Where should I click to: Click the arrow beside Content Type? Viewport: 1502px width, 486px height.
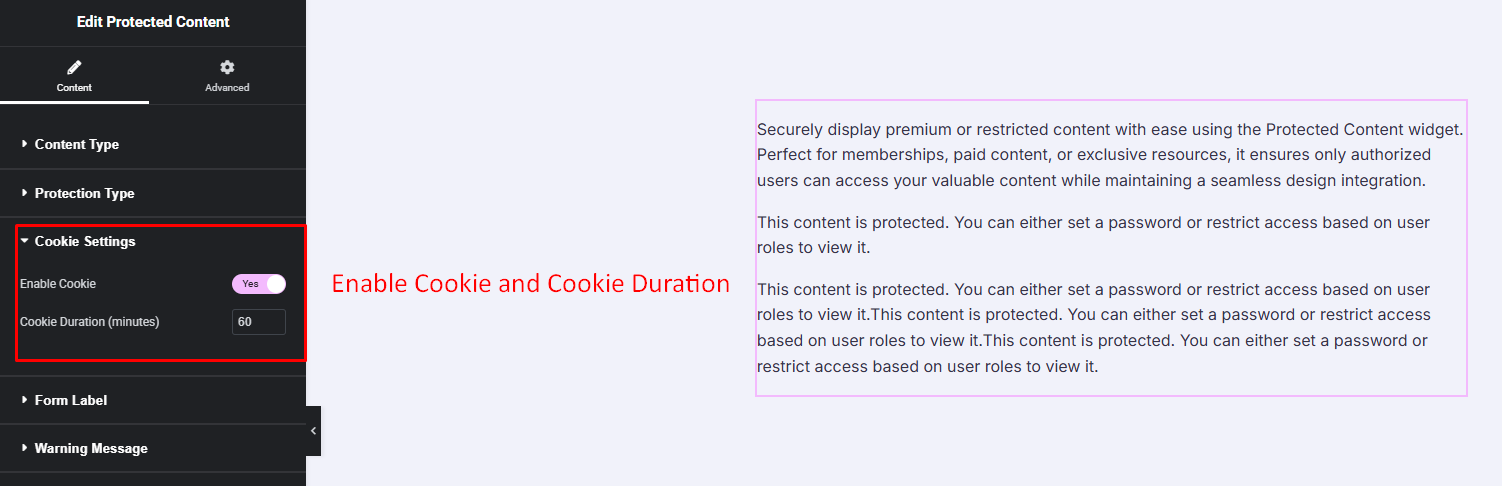(x=25, y=144)
